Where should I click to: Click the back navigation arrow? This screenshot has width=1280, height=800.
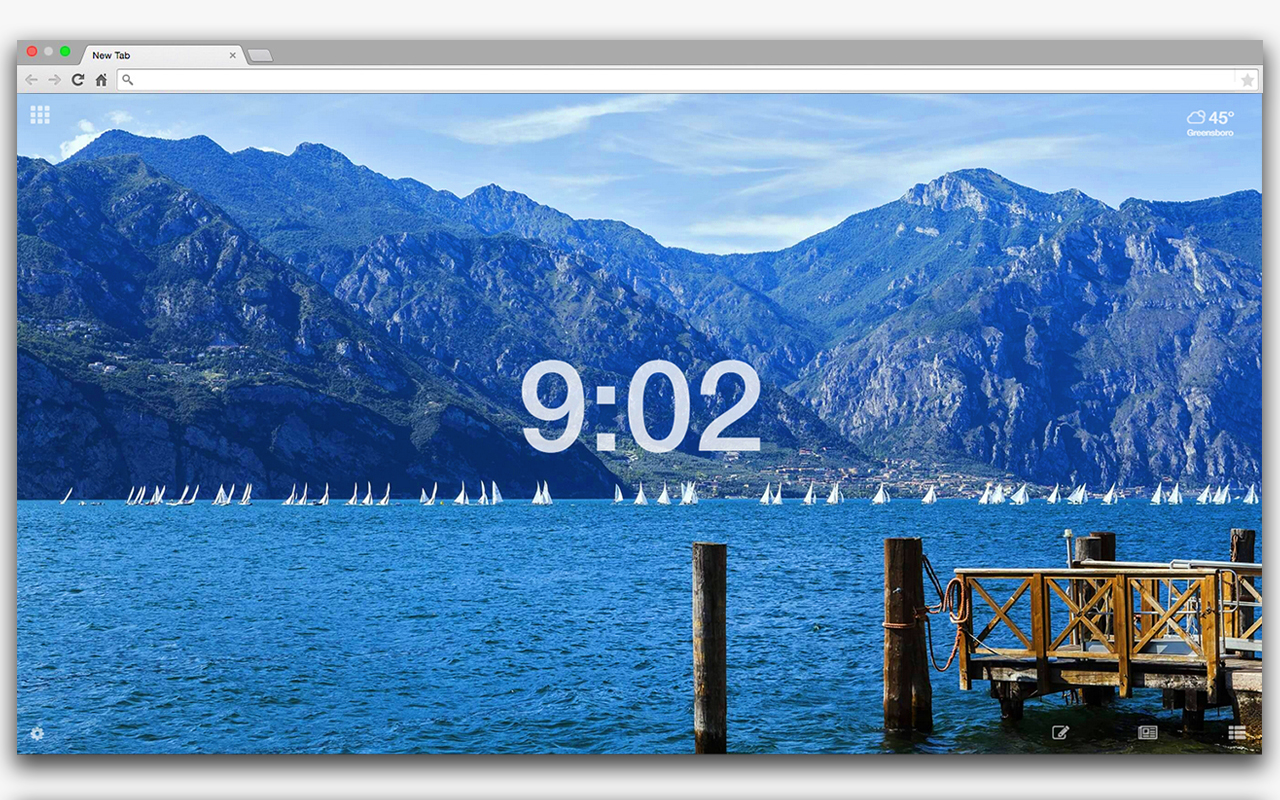pos(31,79)
